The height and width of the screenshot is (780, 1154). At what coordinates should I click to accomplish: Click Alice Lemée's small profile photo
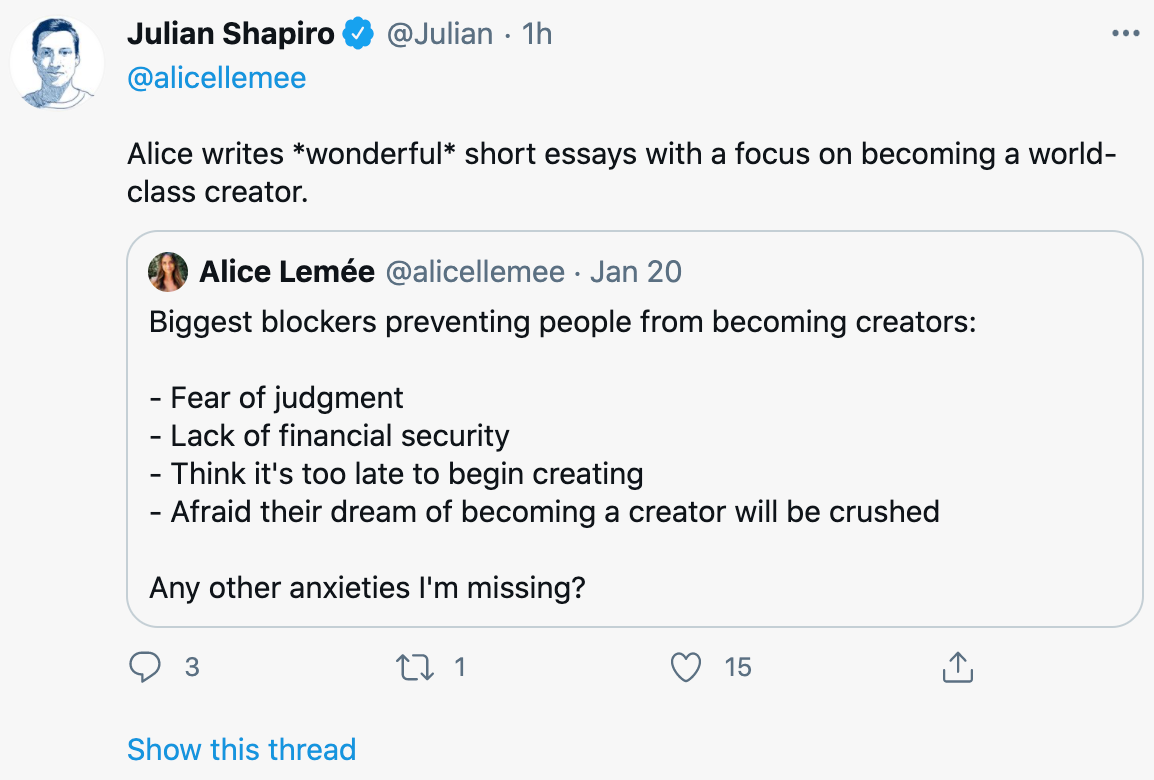[168, 271]
